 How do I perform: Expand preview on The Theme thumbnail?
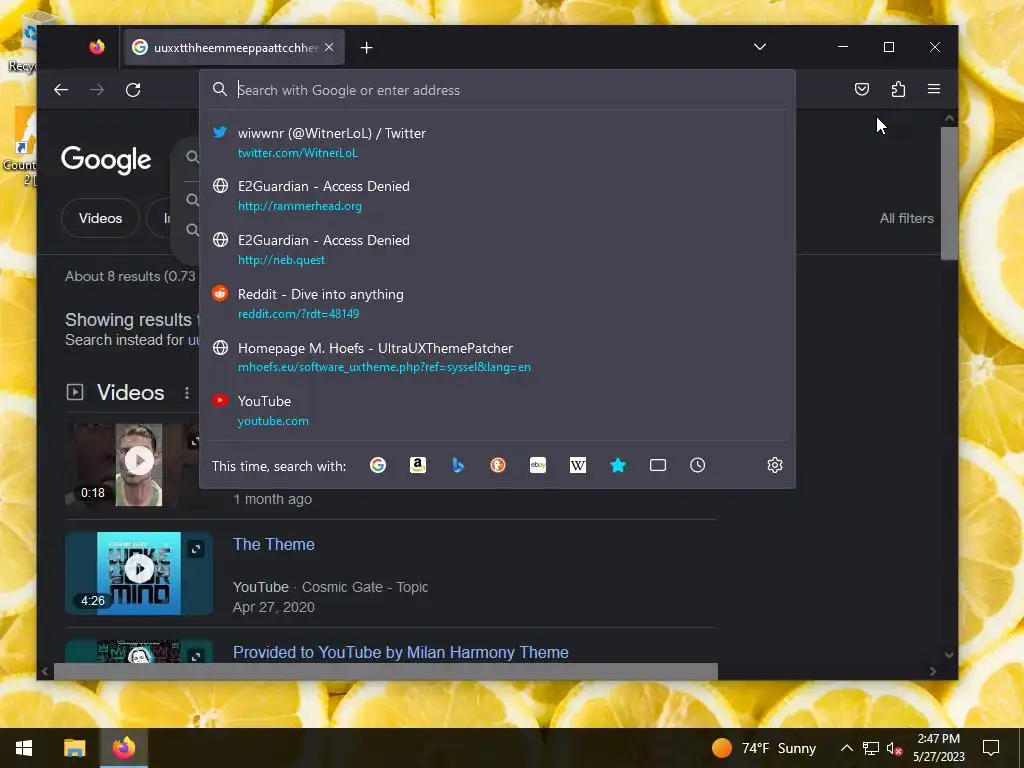[x=196, y=549]
